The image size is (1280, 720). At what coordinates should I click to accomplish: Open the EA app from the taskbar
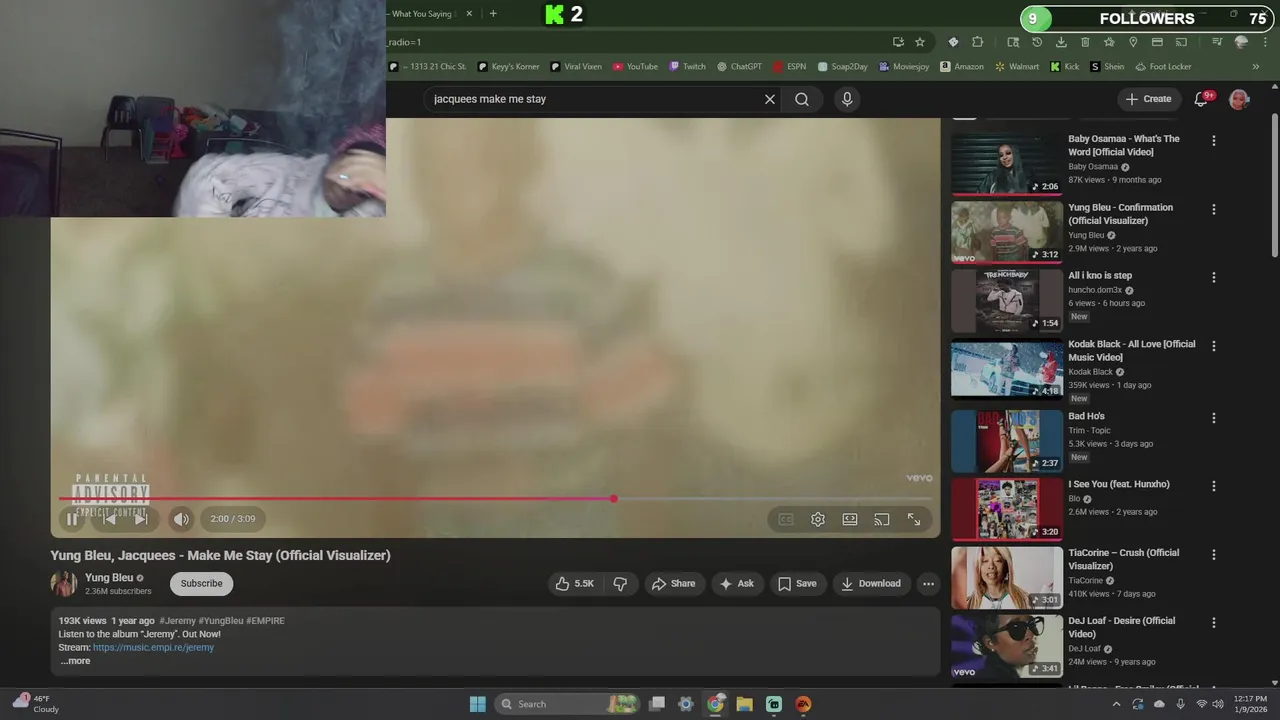(803, 704)
